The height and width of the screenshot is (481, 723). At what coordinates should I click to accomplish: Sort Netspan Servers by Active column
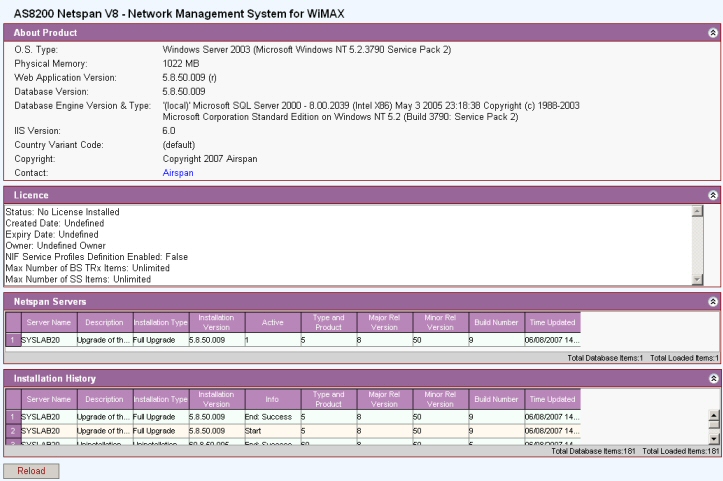[272, 322]
